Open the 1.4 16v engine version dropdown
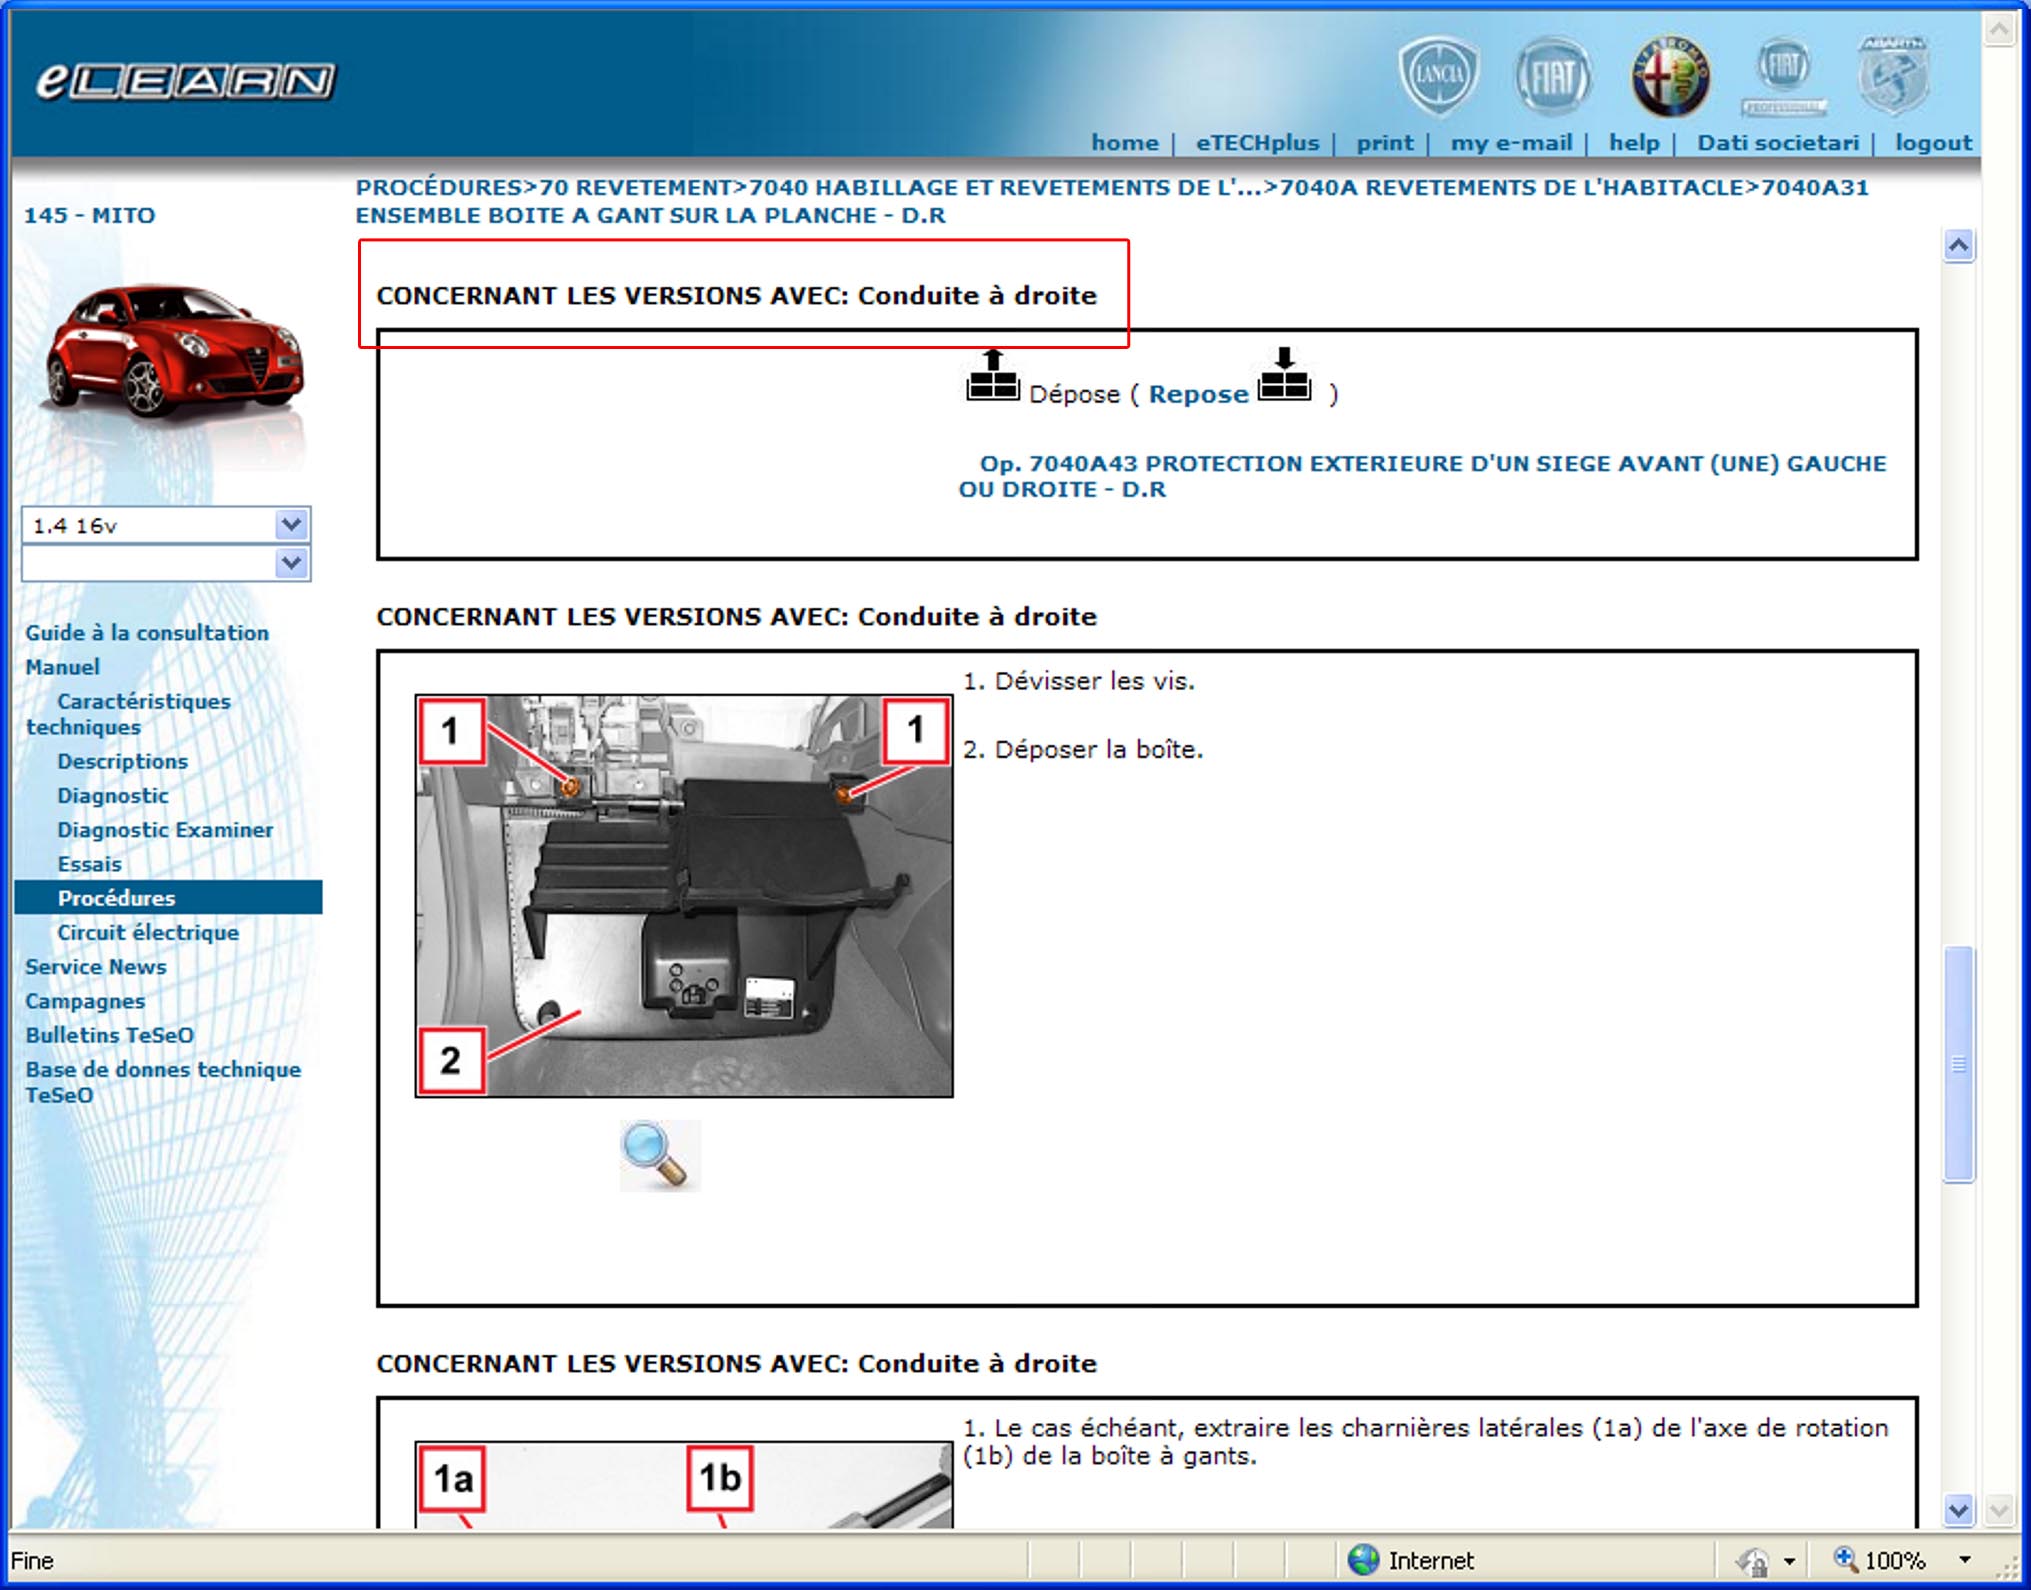This screenshot has width=2031, height=1590. [289, 524]
